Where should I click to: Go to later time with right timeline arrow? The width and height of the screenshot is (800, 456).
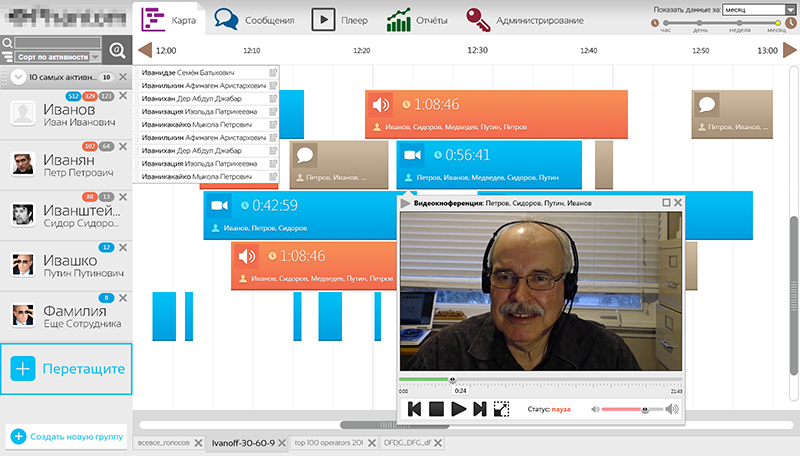[790, 50]
